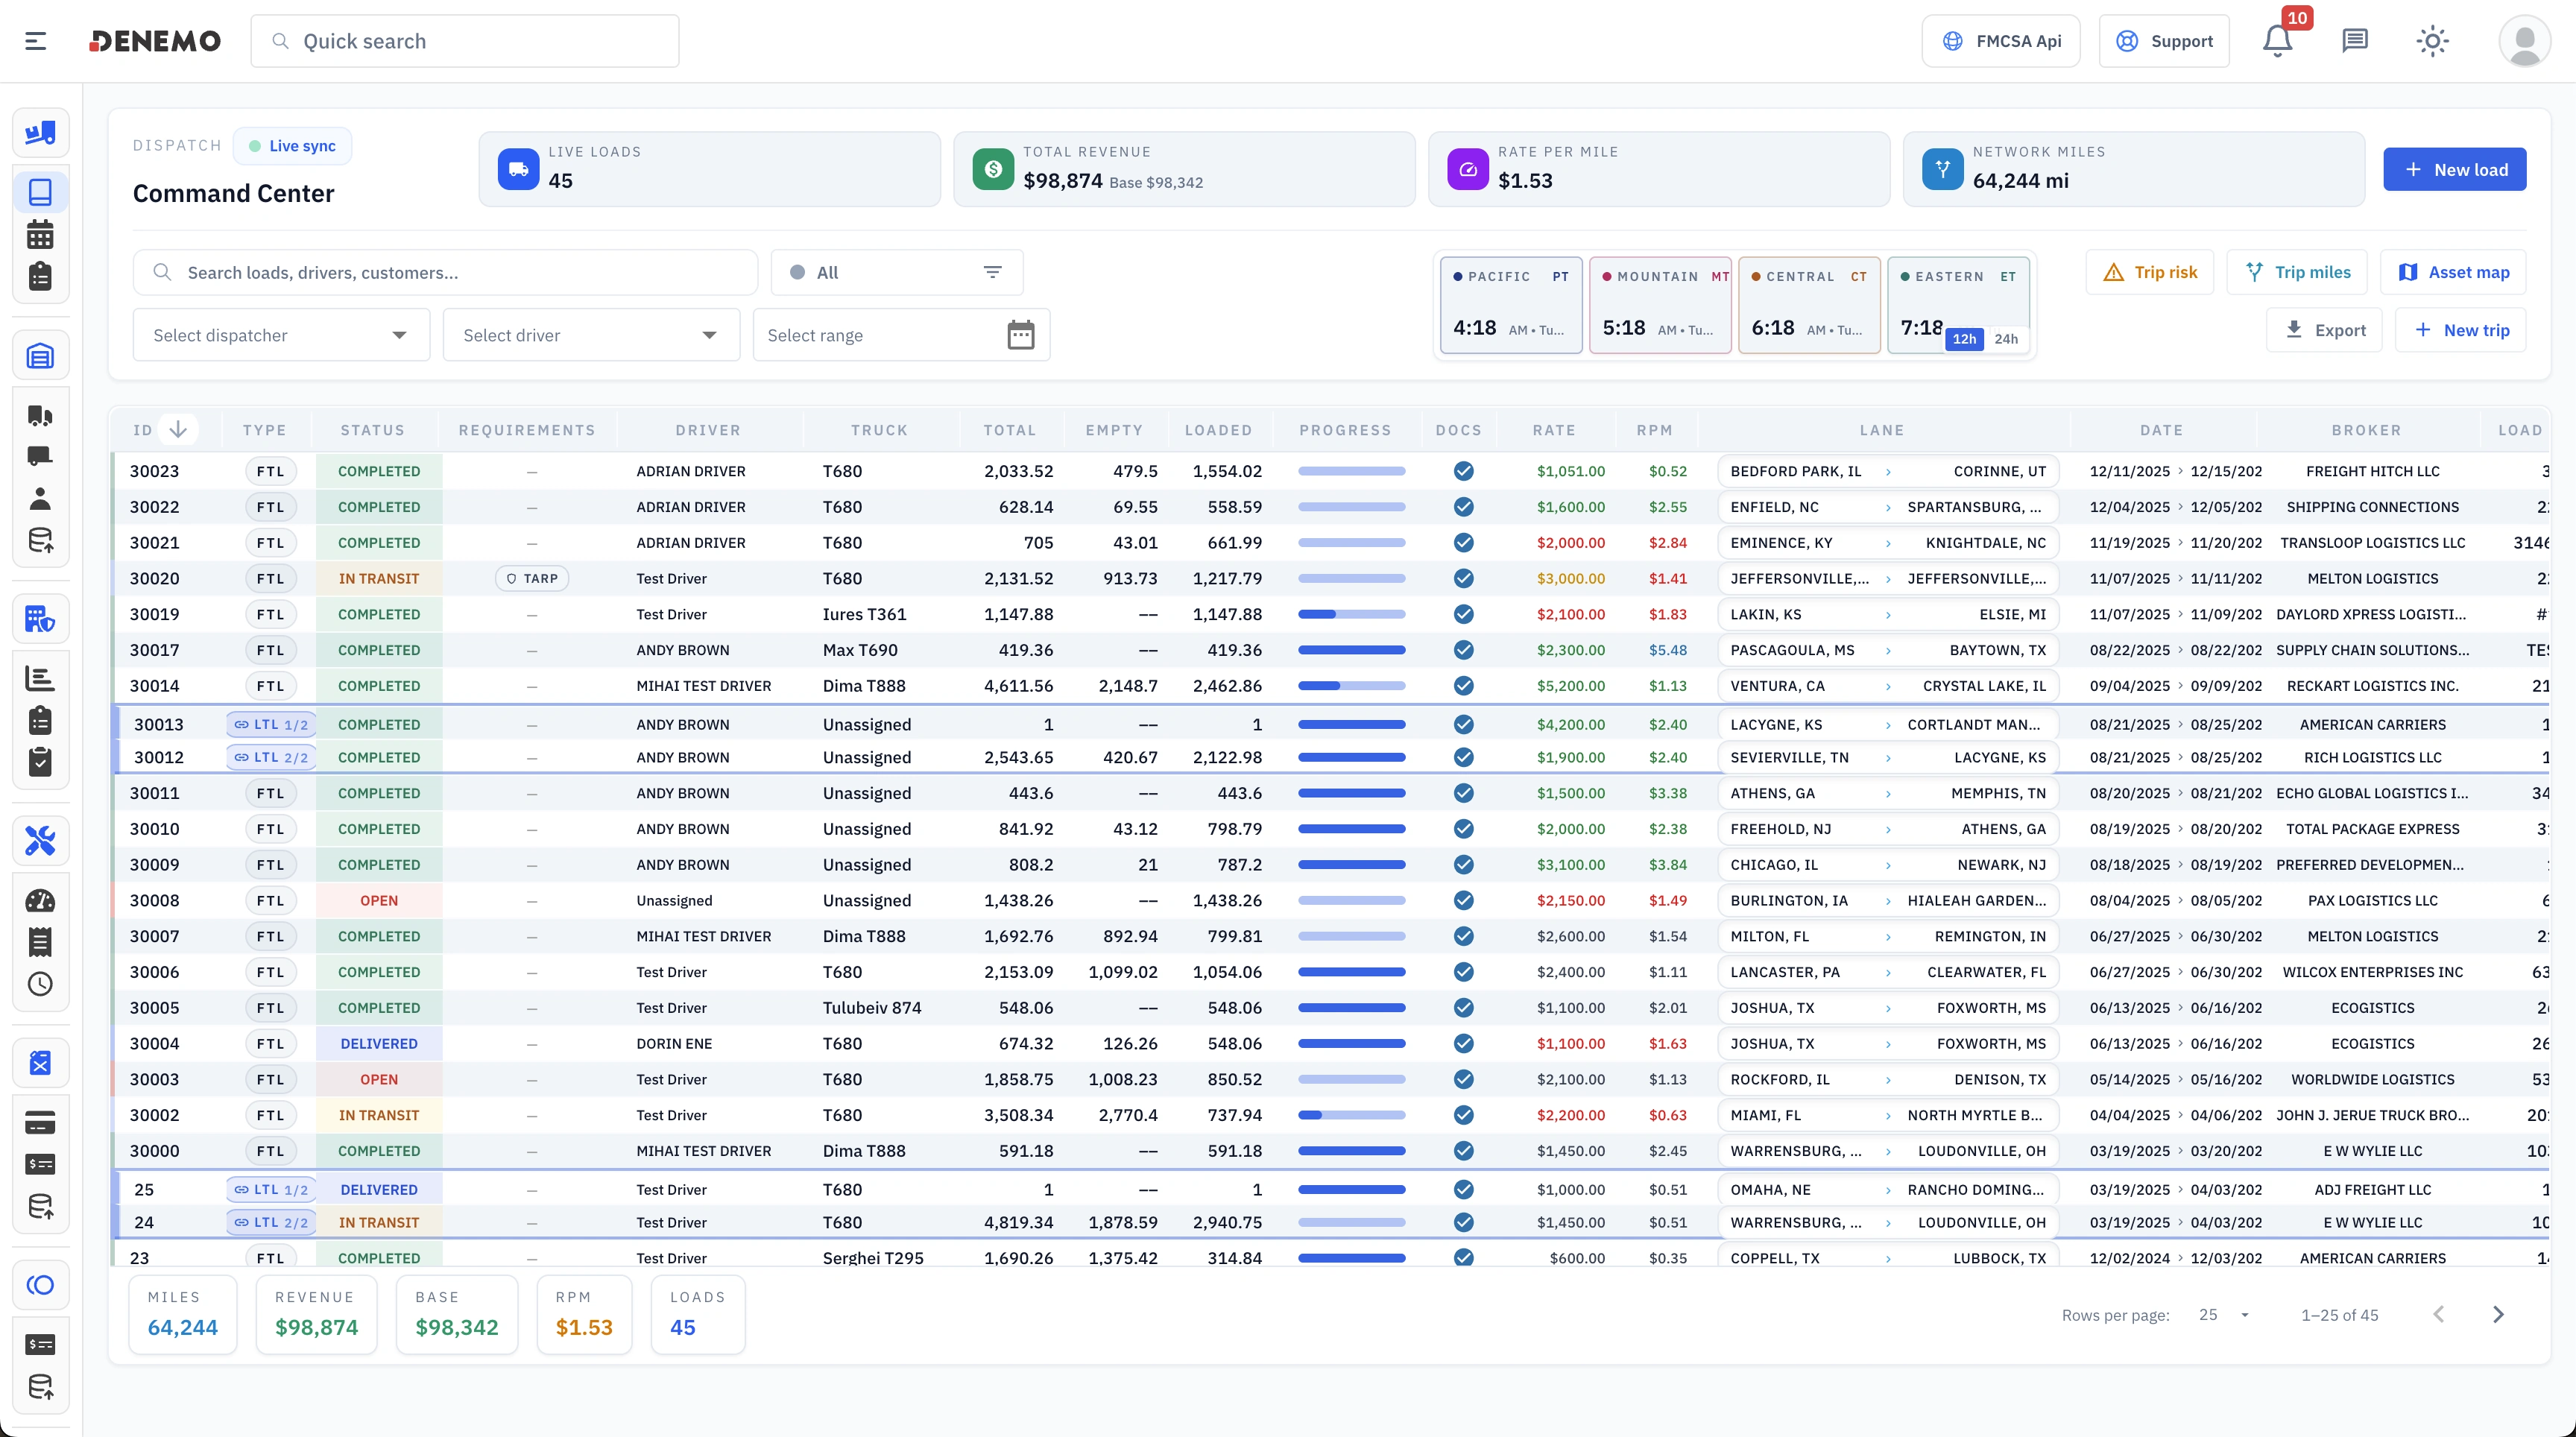This screenshot has height=1437, width=2576.
Task: Click the New load button
Action: coord(2454,170)
